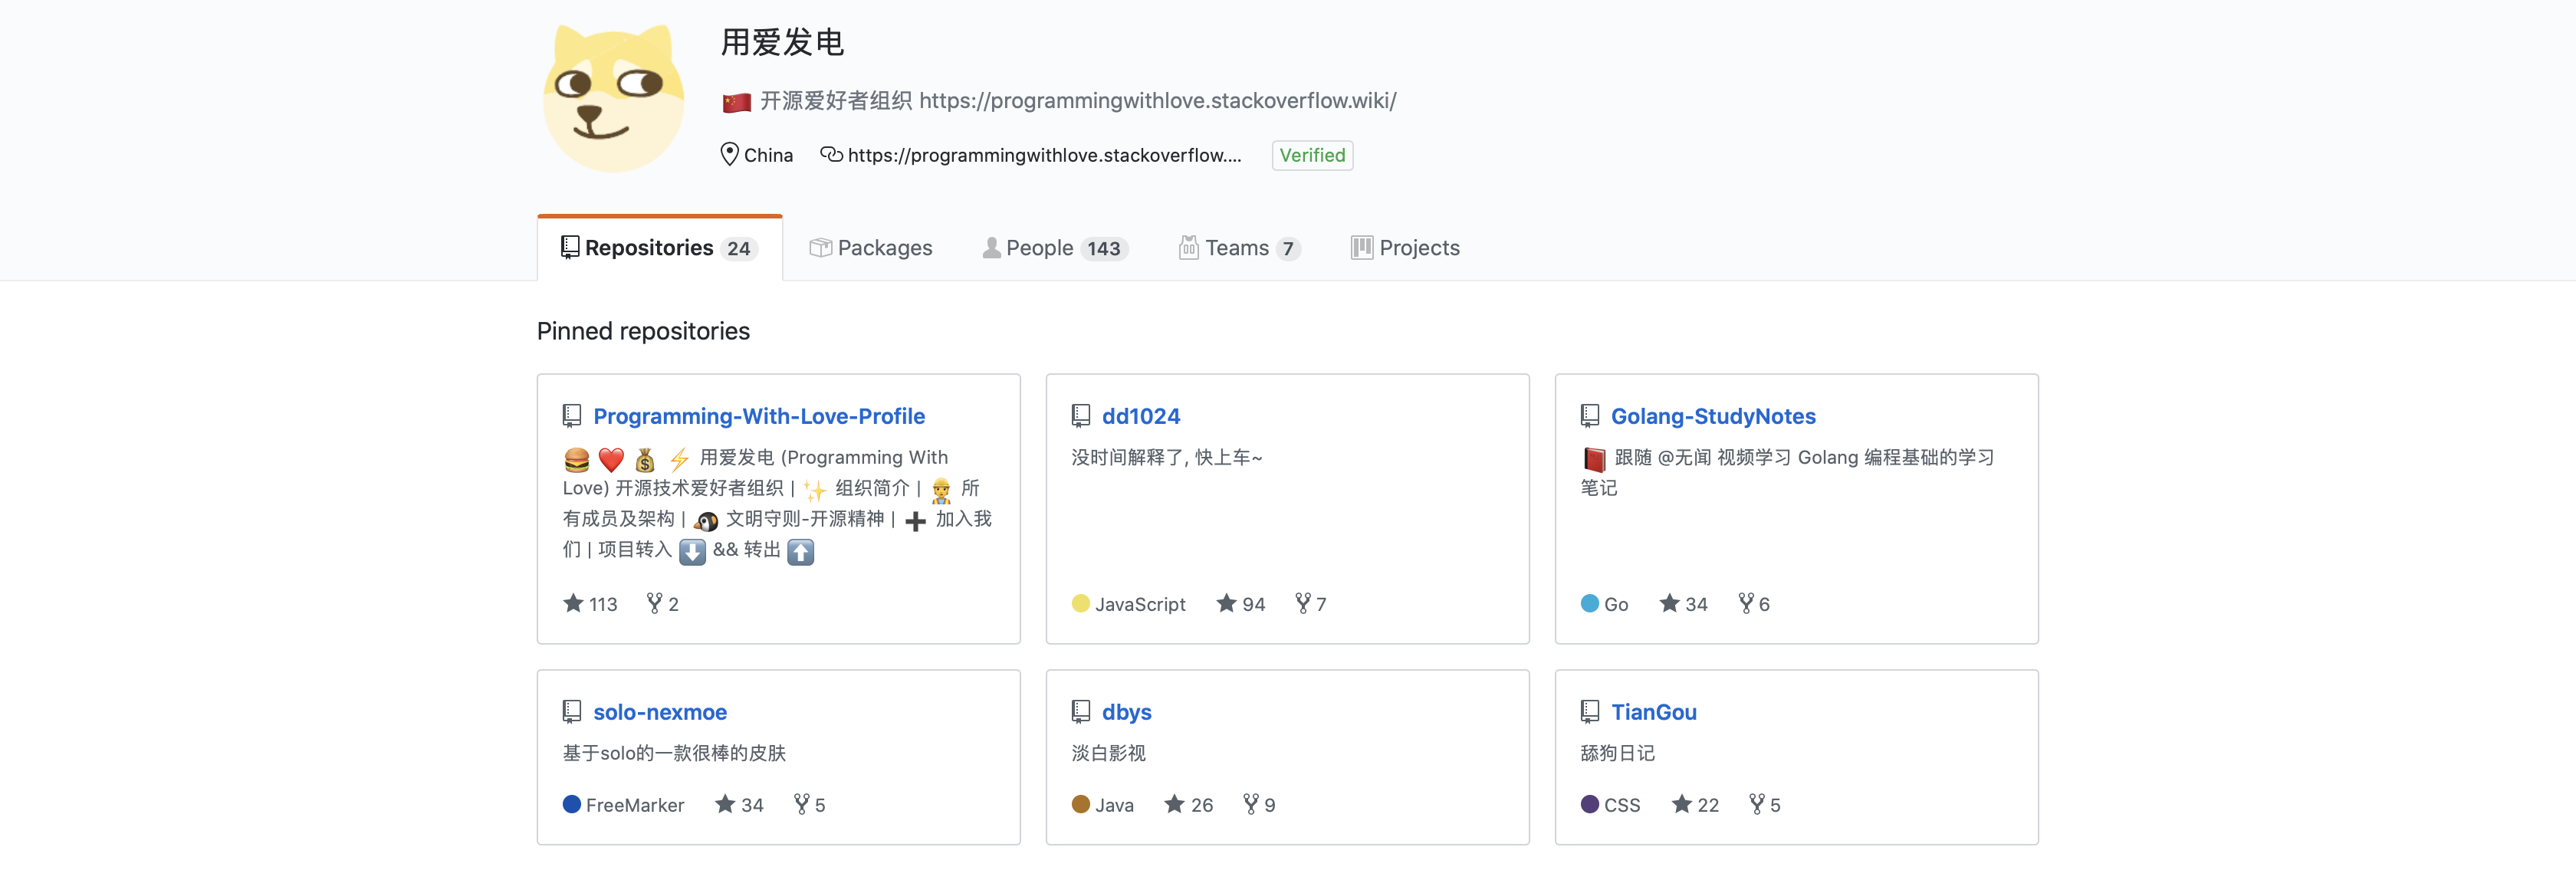This screenshot has height=870, width=2576.
Task: Open the solo-nexmoe repository
Action: (x=660, y=711)
